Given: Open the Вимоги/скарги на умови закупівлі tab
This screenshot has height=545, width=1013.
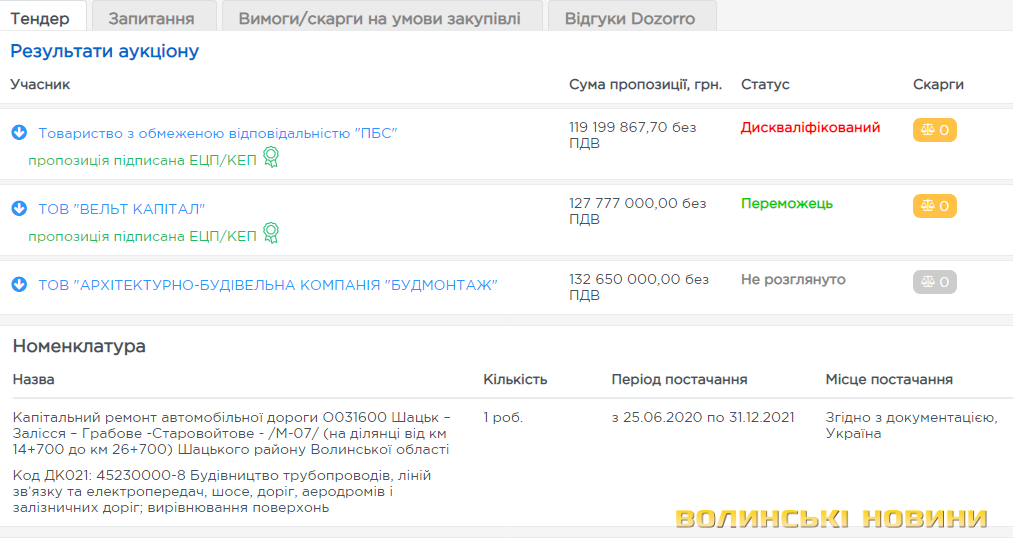Looking at the screenshot, I should 378,18.
